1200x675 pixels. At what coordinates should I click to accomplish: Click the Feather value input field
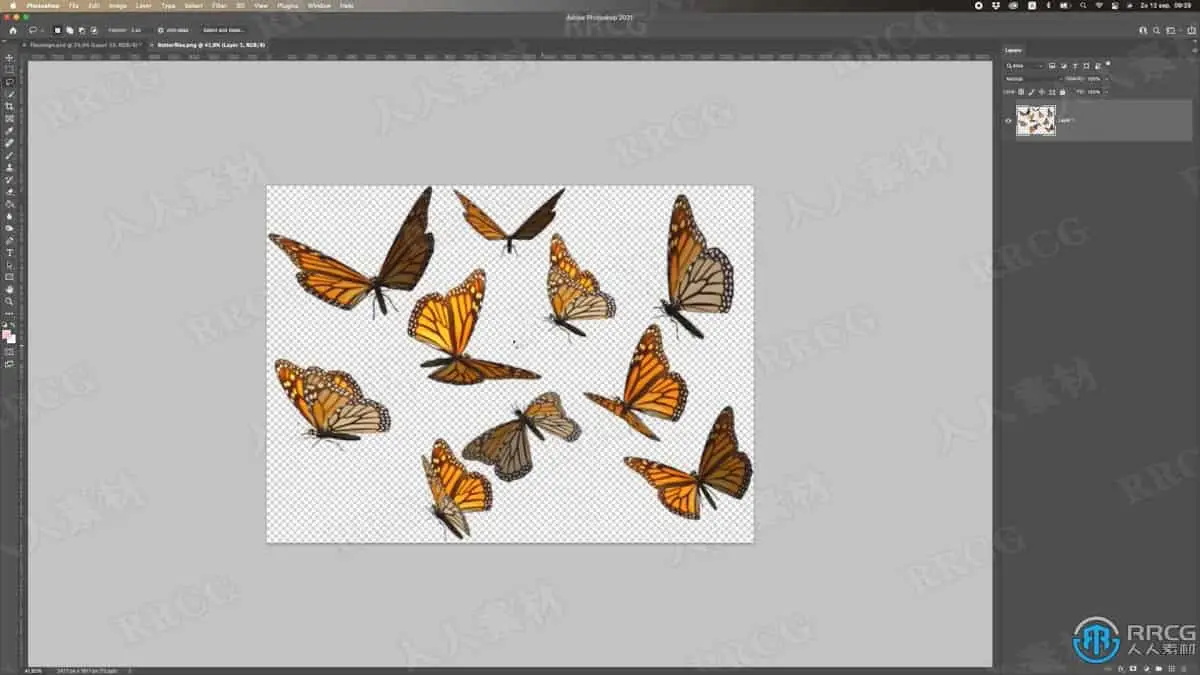[x=141, y=30]
